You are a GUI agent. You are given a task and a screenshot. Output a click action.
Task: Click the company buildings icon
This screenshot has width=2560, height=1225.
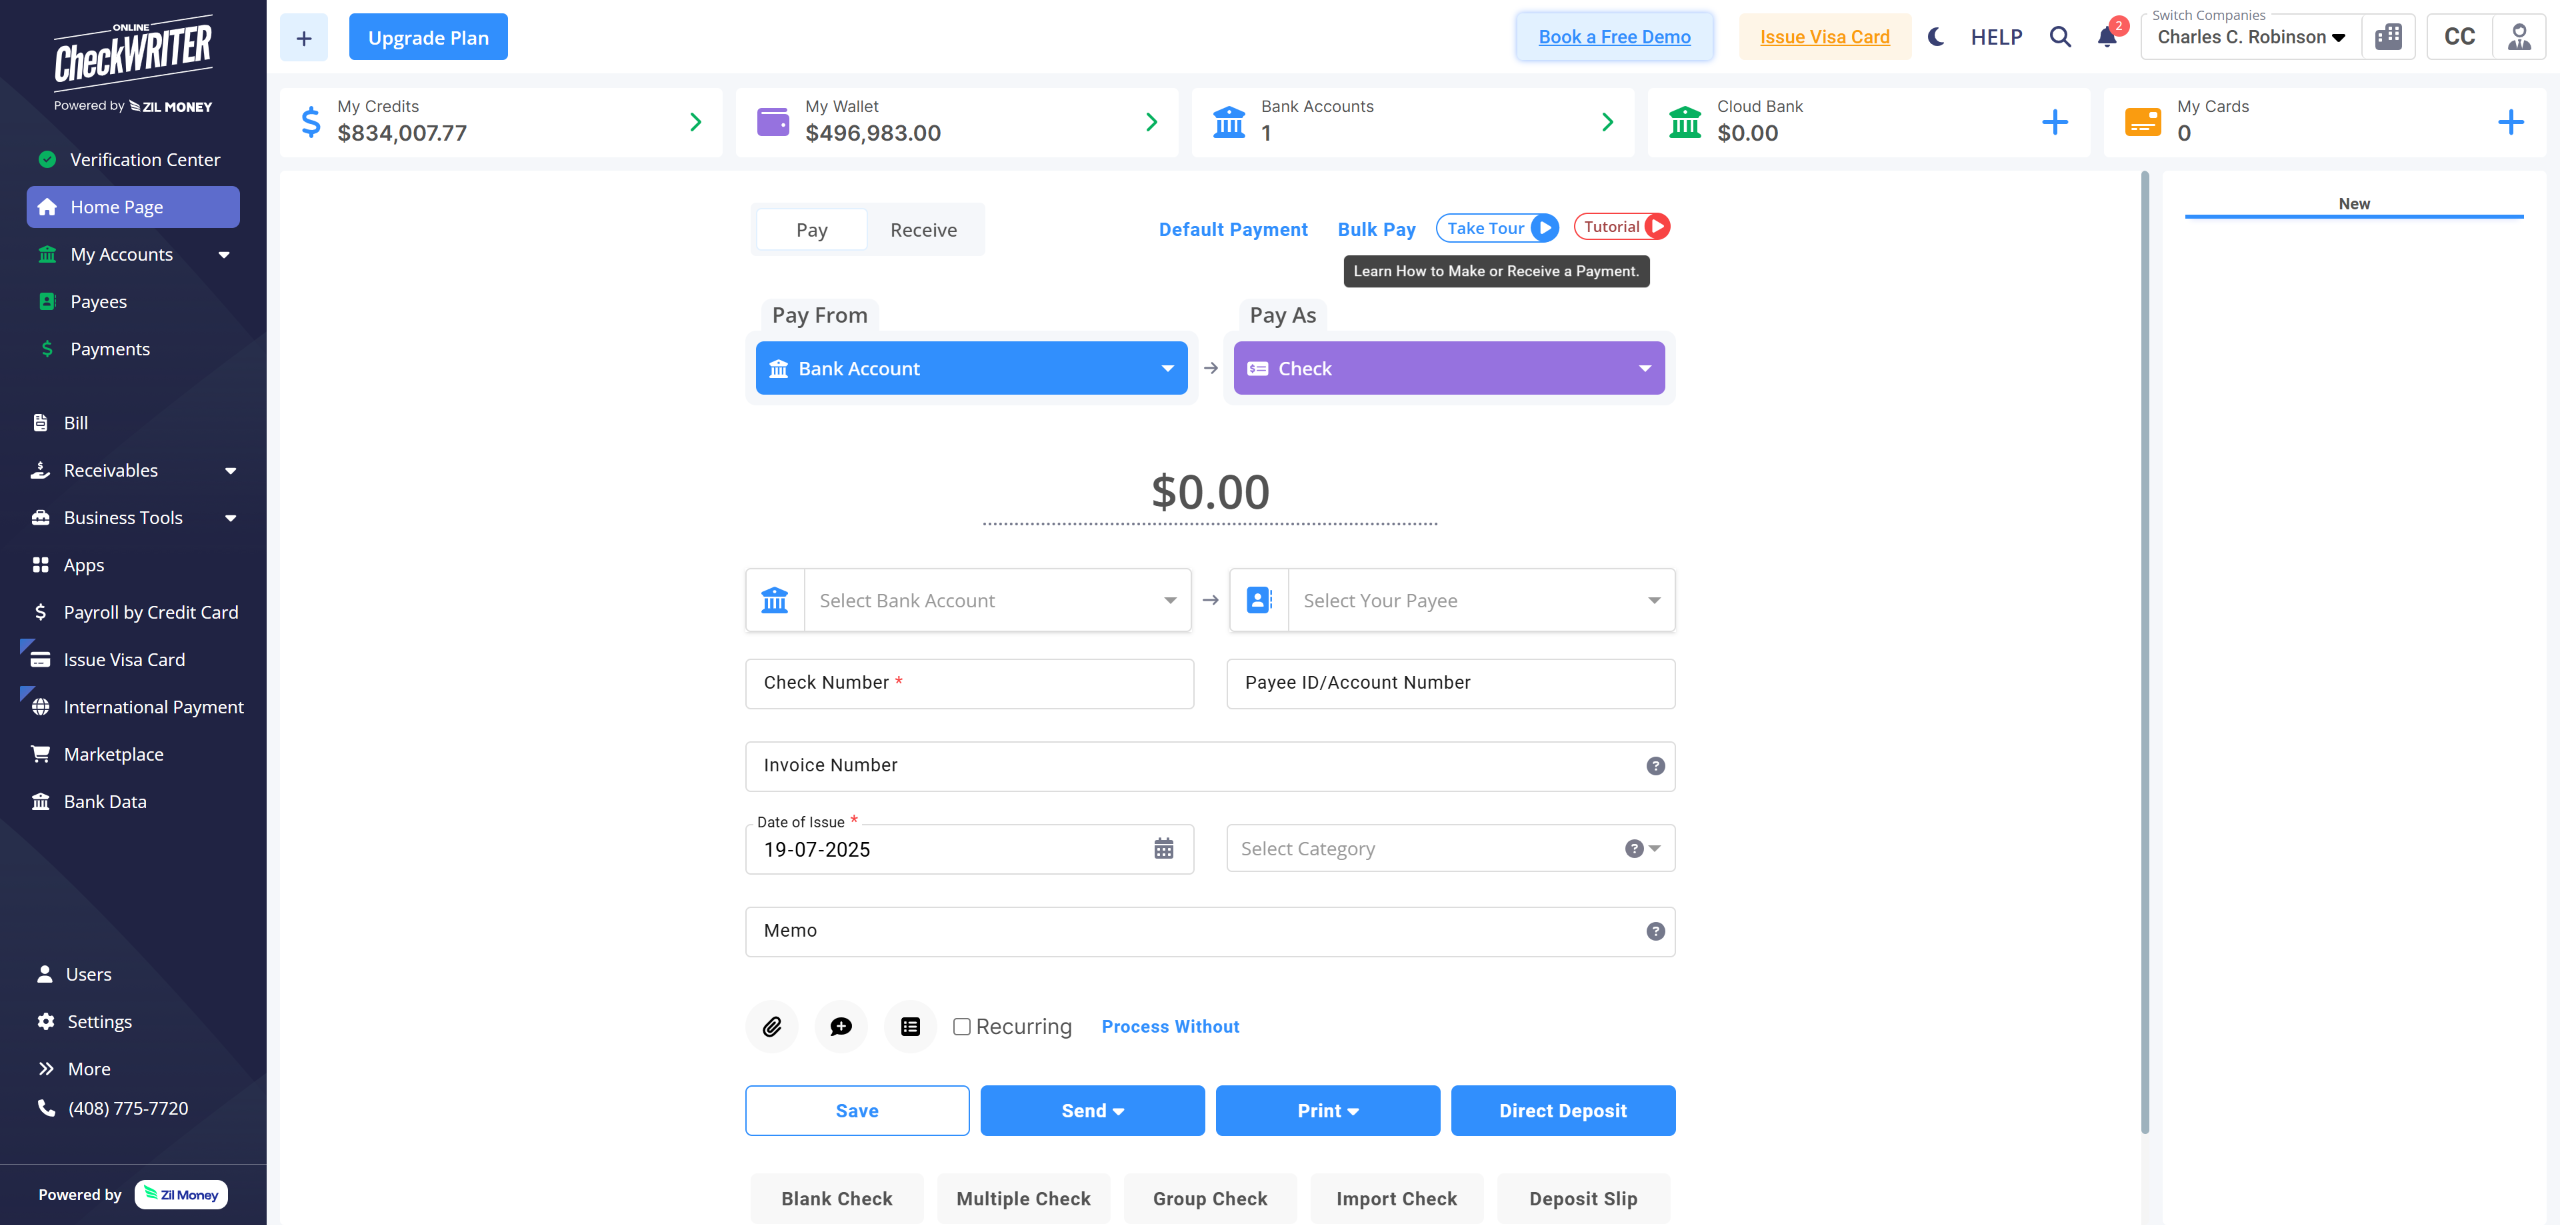tap(2388, 37)
